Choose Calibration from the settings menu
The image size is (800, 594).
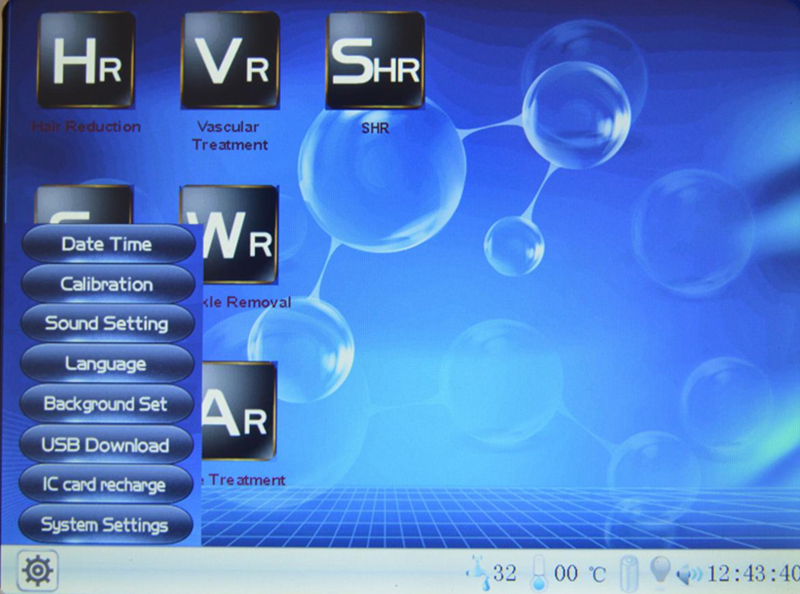coord(107,284)
